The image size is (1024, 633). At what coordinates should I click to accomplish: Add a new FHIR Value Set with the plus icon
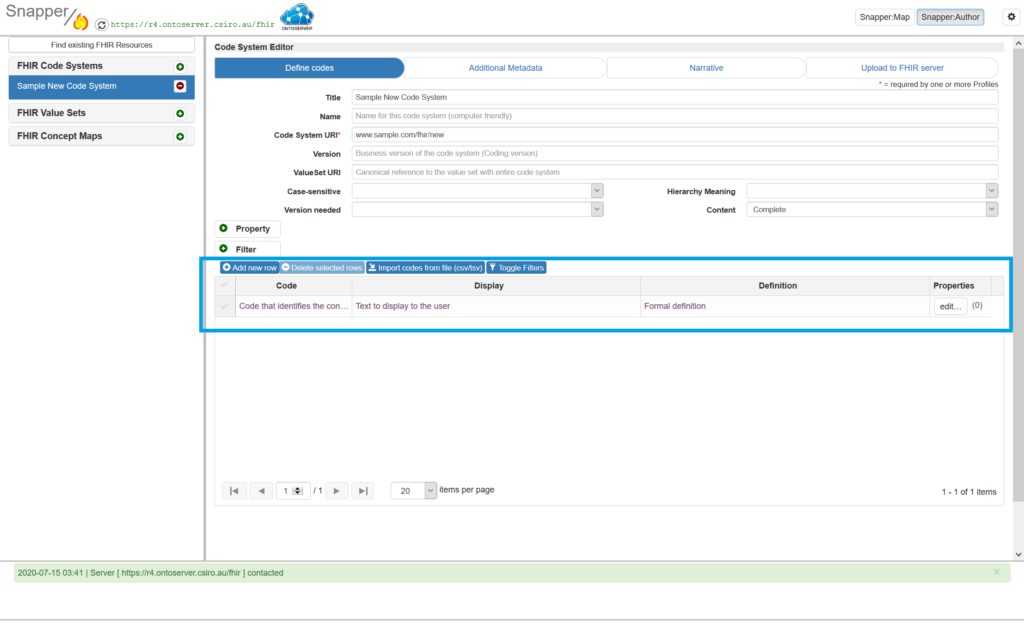tap(180, 114)
